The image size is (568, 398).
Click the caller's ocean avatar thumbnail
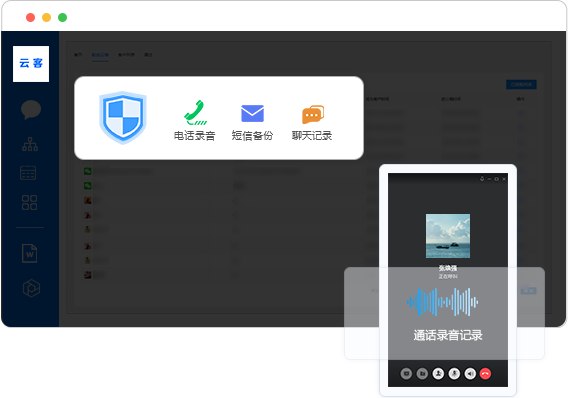coord(448,236)
